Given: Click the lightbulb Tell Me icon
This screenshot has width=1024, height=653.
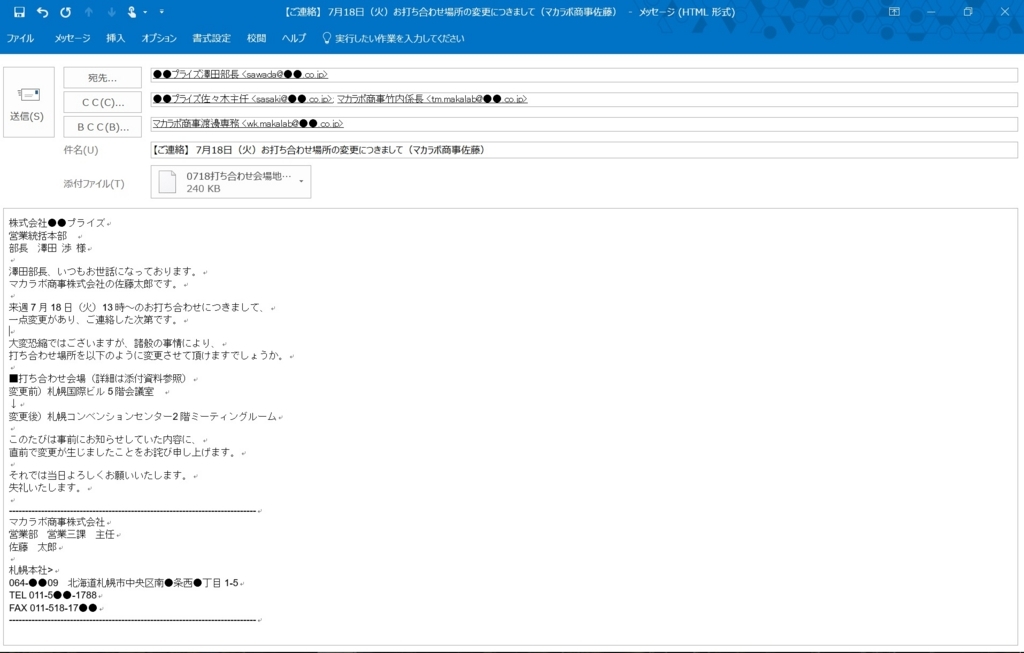Looking at the screenshot, I should (325, 38).
